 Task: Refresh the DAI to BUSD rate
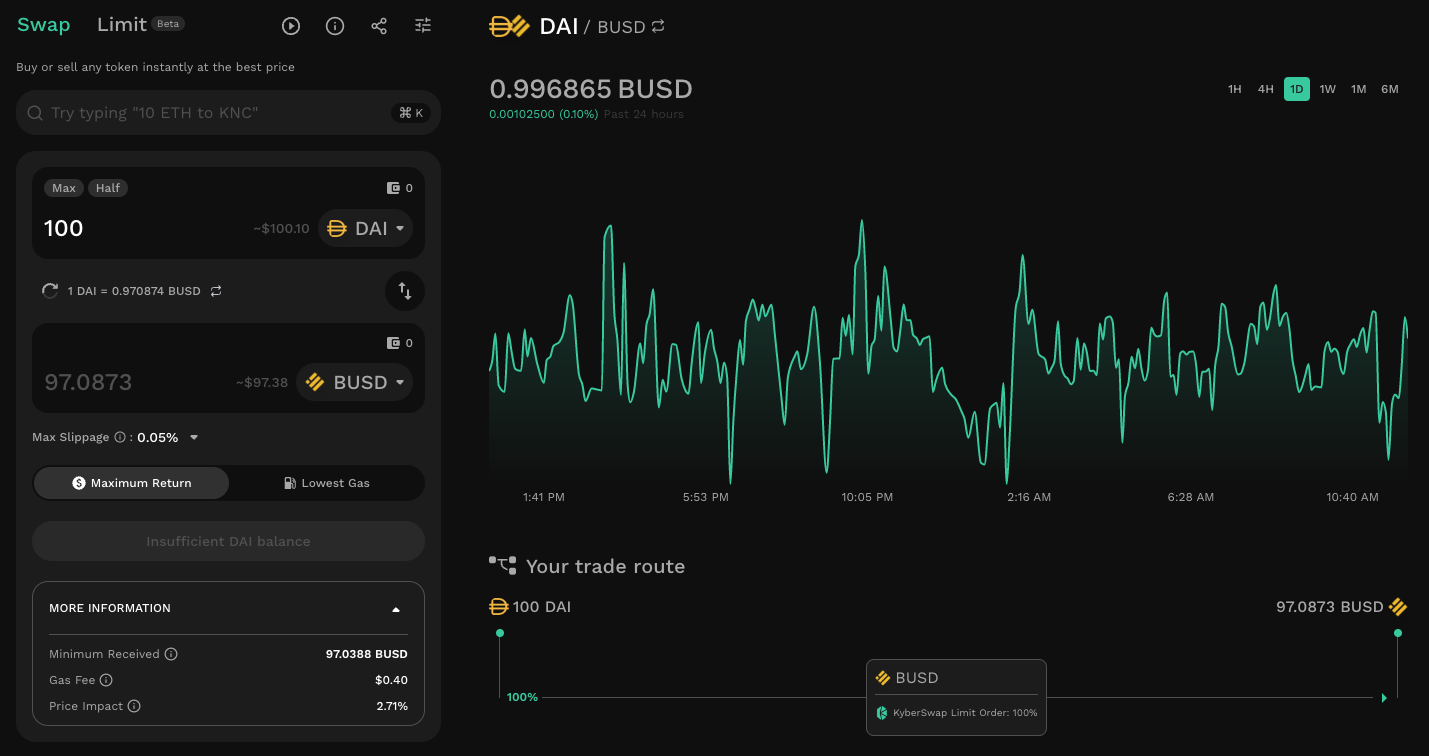tap(50, 291)
